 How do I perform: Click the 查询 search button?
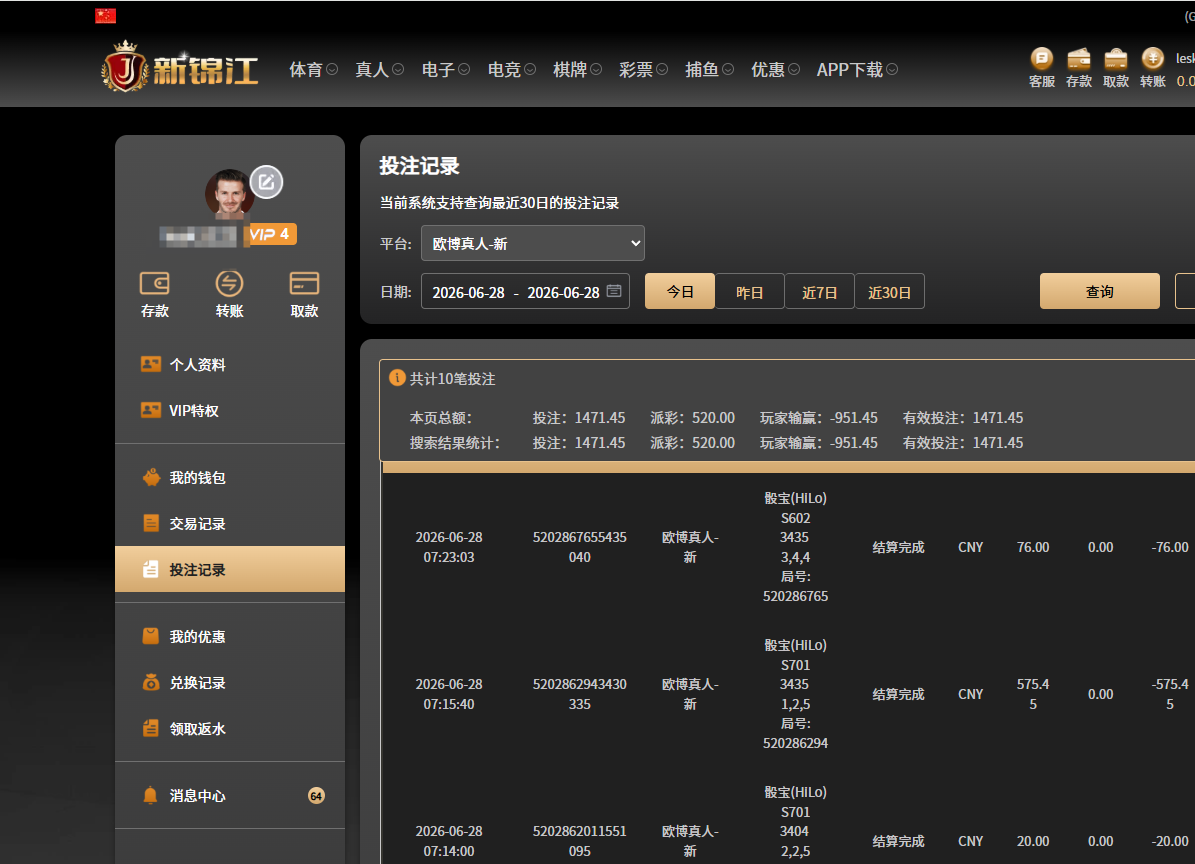1100,291
